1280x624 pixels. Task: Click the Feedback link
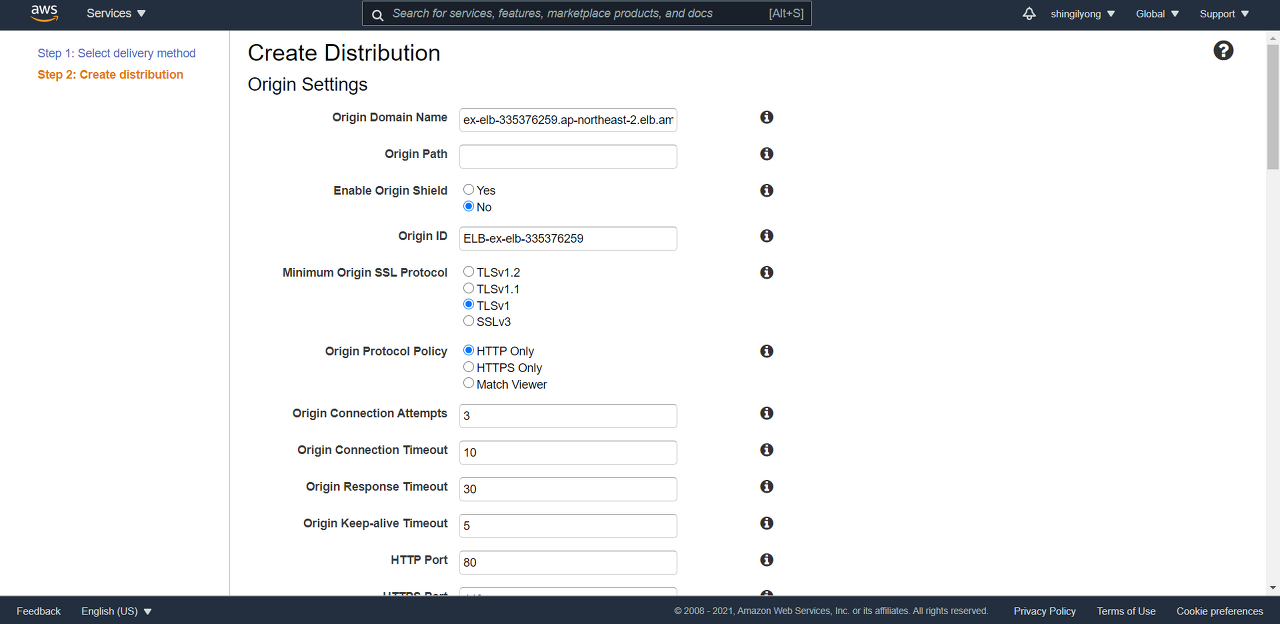coord(39,611)
